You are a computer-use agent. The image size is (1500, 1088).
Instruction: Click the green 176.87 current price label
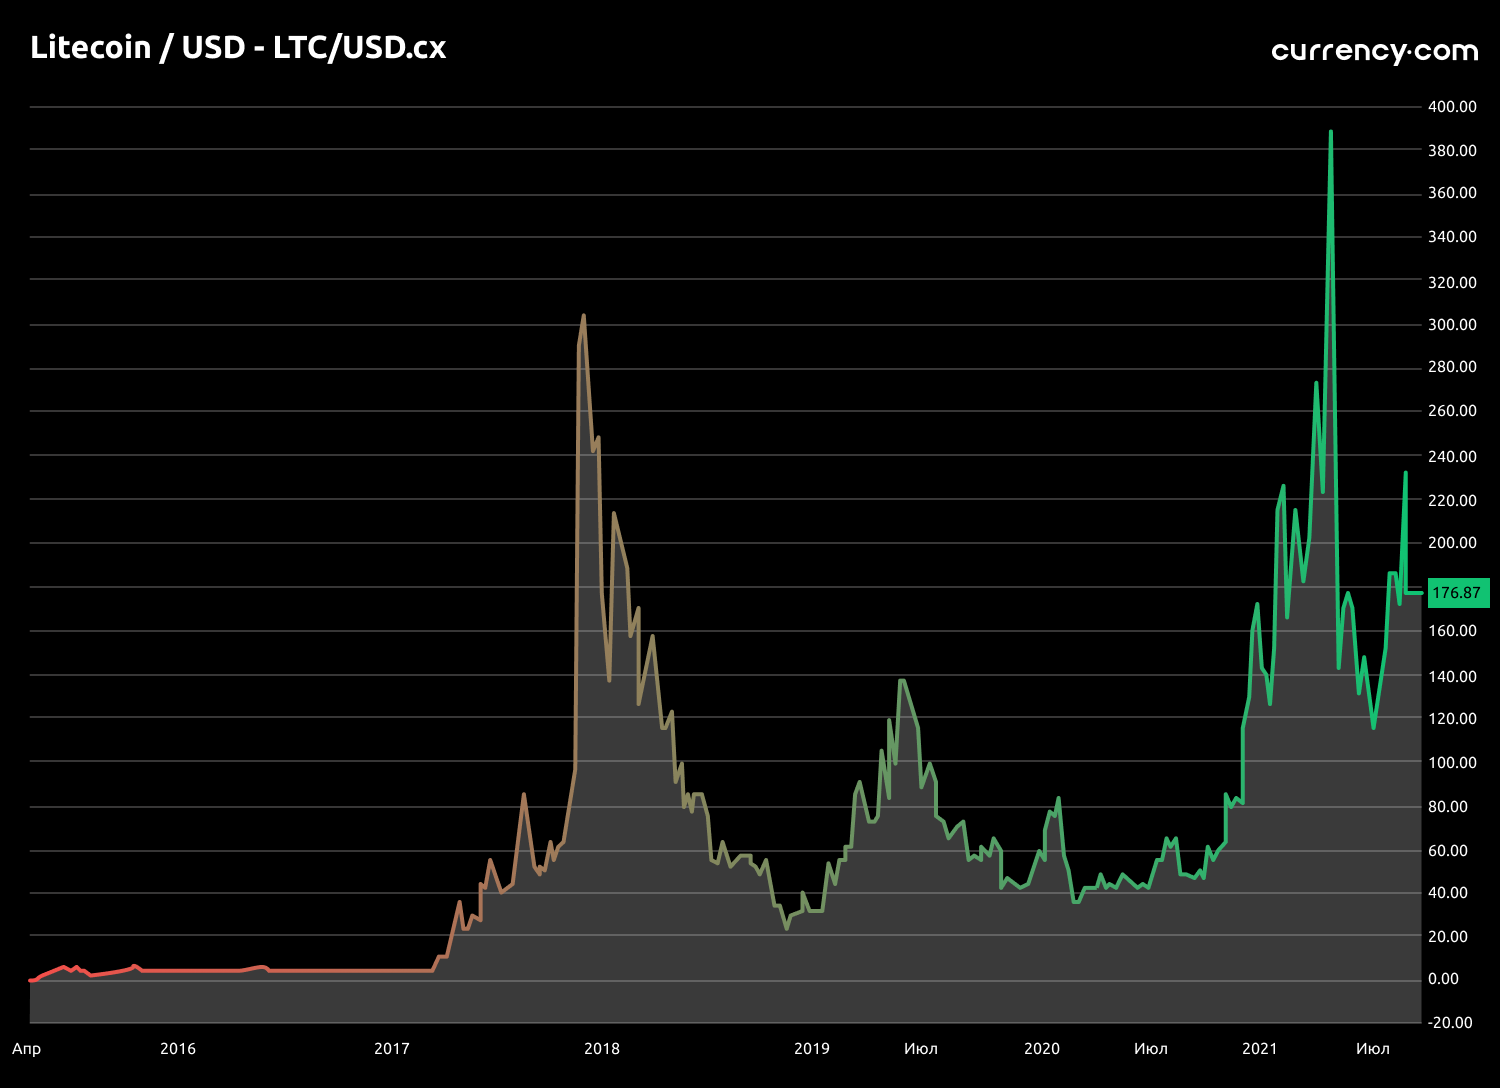[1457, 593]
